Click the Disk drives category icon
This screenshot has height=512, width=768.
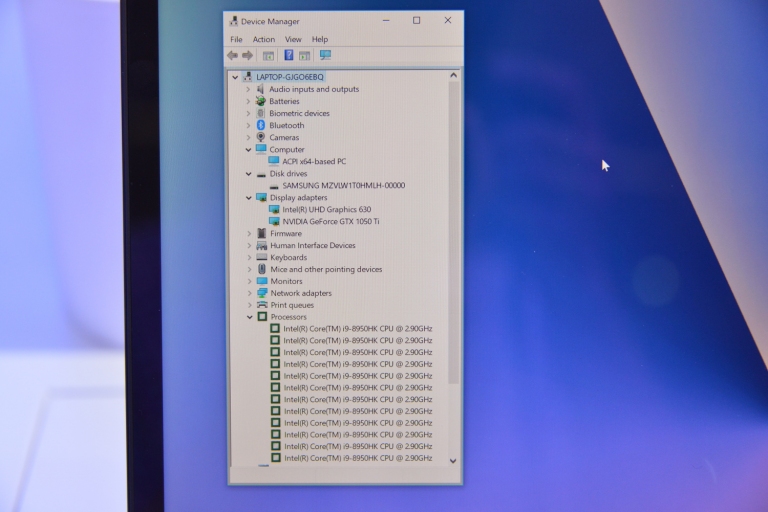tap(261, 174)
